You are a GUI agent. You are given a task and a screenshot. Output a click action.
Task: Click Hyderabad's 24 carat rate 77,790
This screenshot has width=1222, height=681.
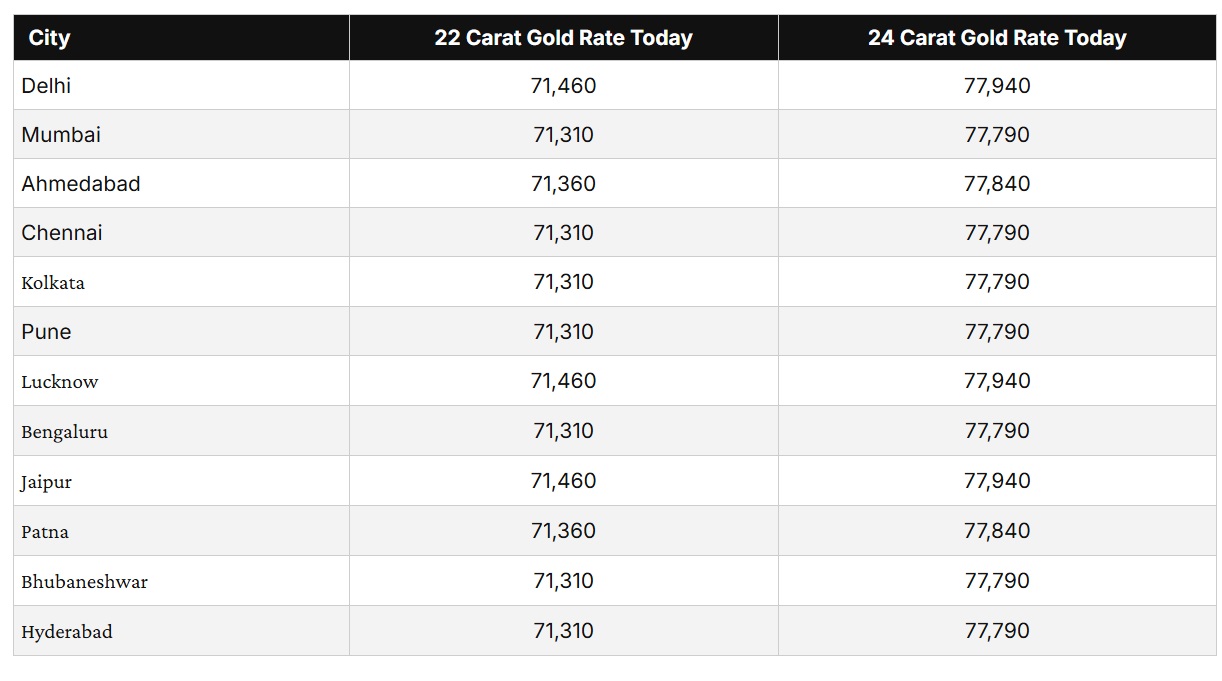(997, 631)
